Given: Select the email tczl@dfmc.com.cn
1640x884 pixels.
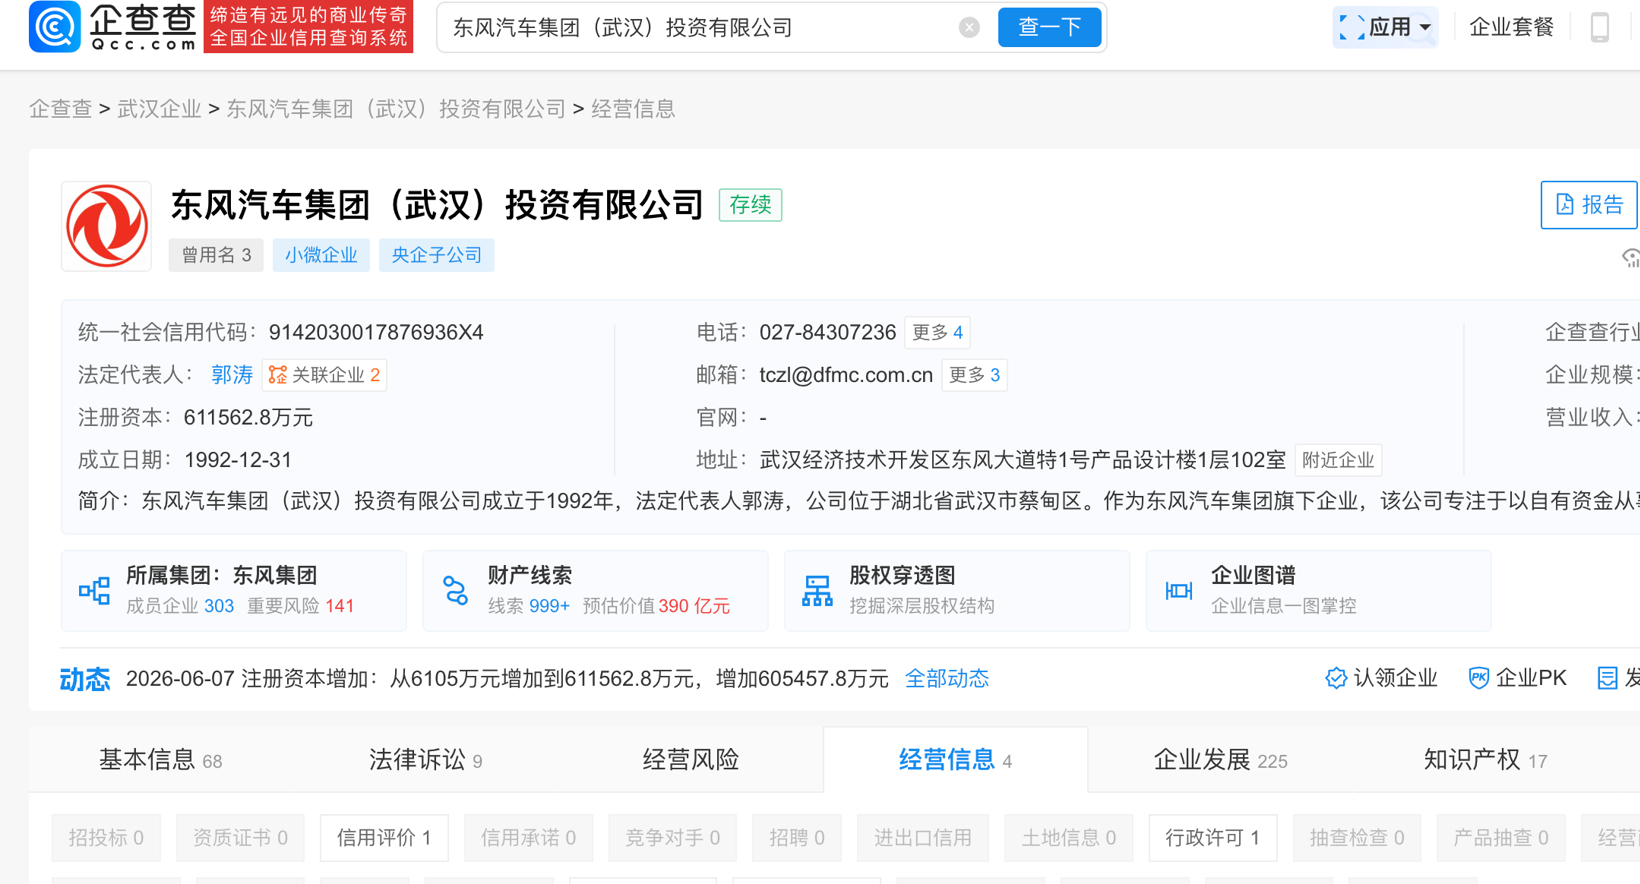Looking at the screenshot, I should pyautogui.click(x=846, y=375).
